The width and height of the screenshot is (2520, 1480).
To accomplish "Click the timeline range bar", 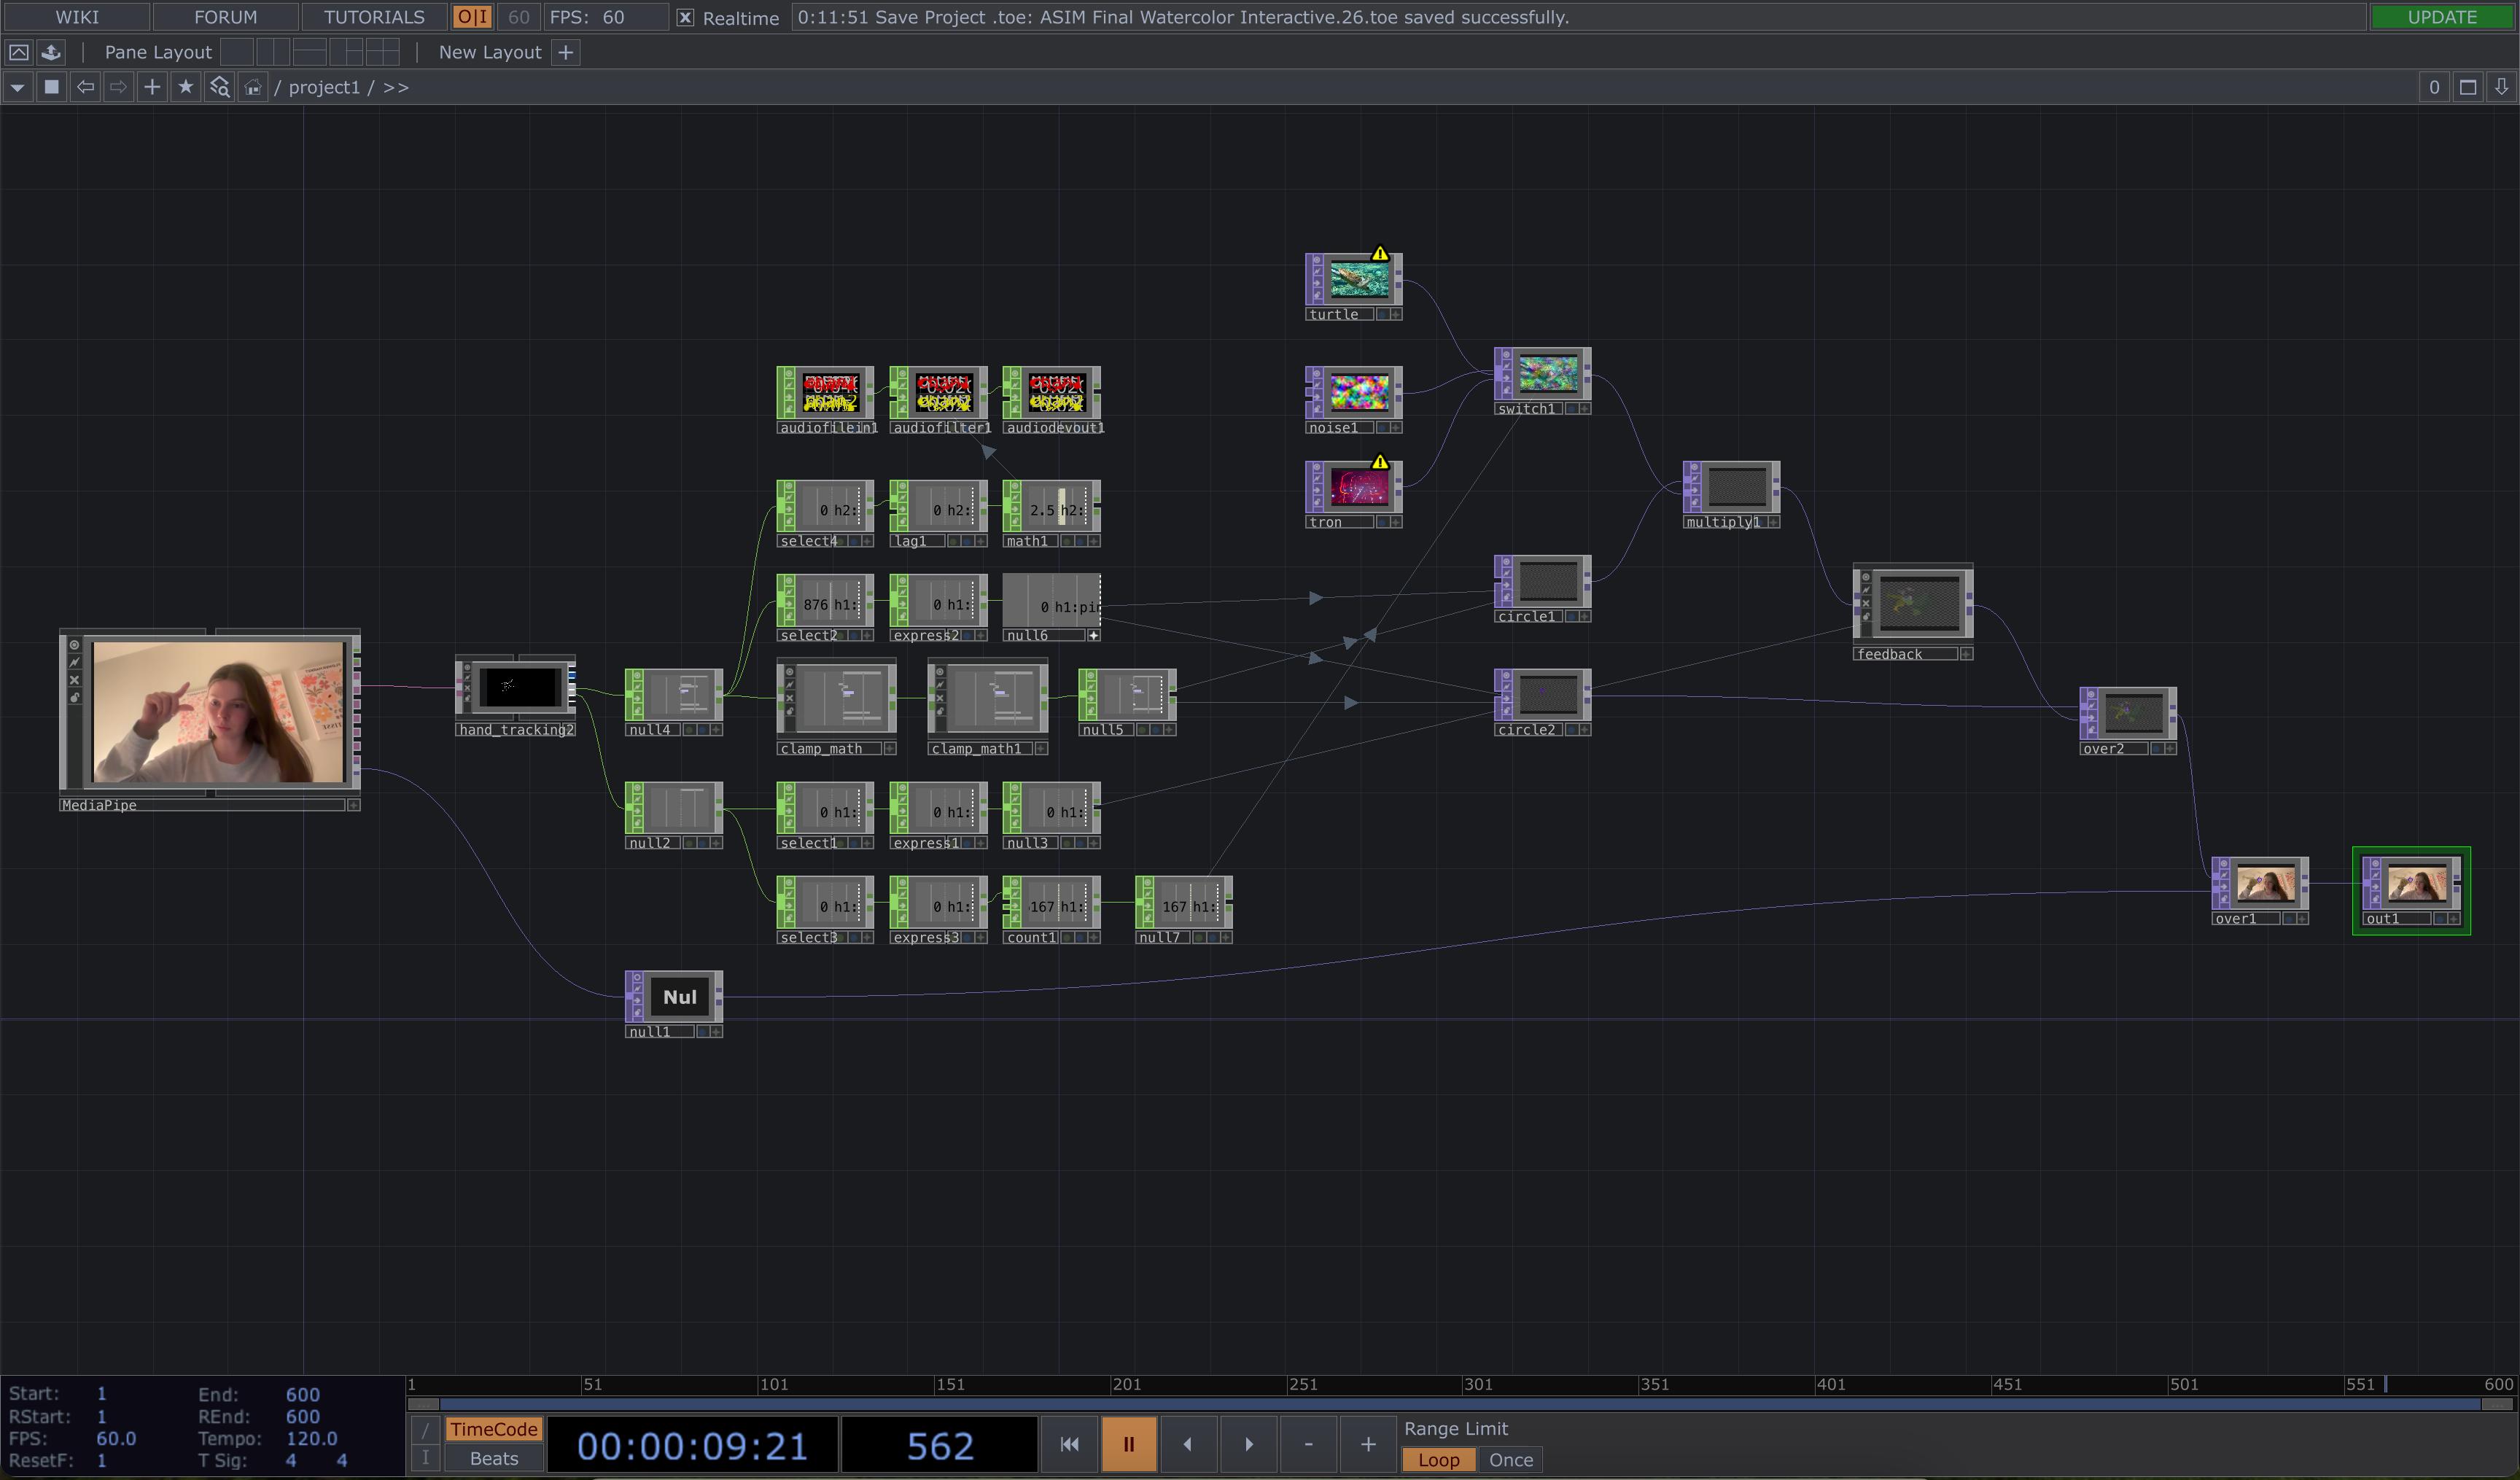I will 1460,1404.
